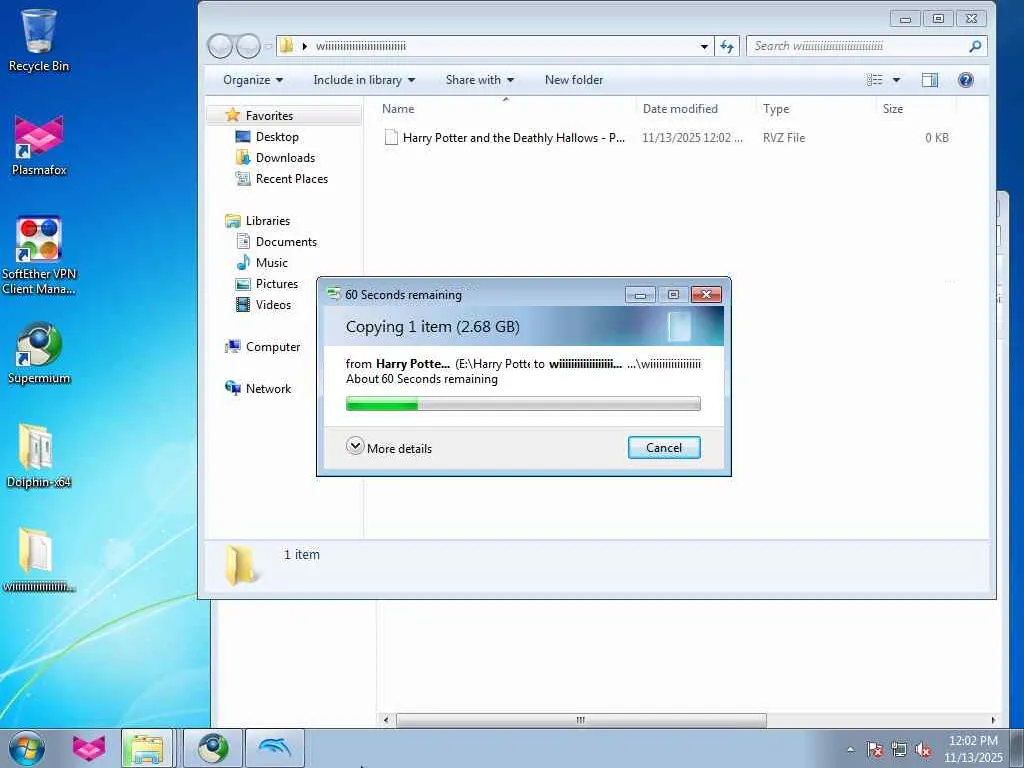Click the Plasmafox taskbar icon
Screen dimensions: 1024x768
89,748
